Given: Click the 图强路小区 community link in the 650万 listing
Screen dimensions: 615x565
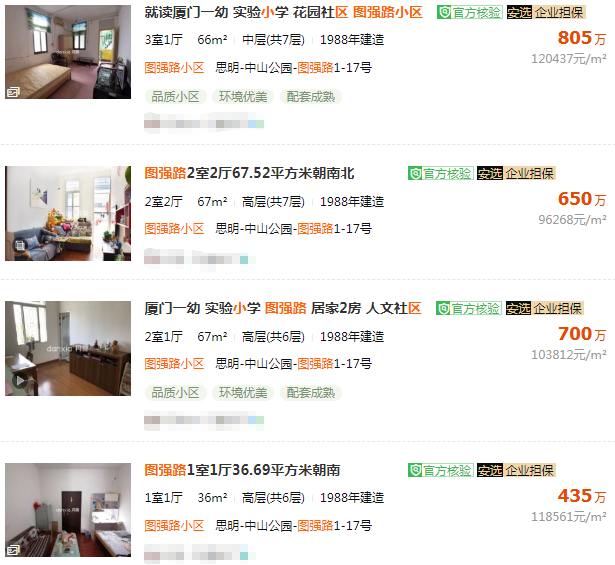Looking at the screenshot, I should 174,228.
